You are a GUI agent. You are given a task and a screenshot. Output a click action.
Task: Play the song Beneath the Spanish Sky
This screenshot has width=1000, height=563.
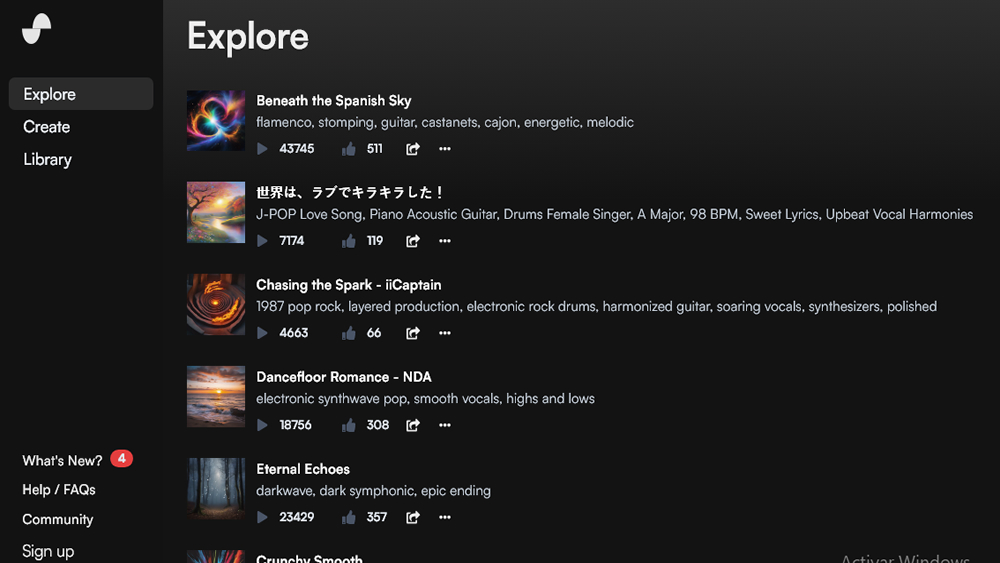pos(262,149)
